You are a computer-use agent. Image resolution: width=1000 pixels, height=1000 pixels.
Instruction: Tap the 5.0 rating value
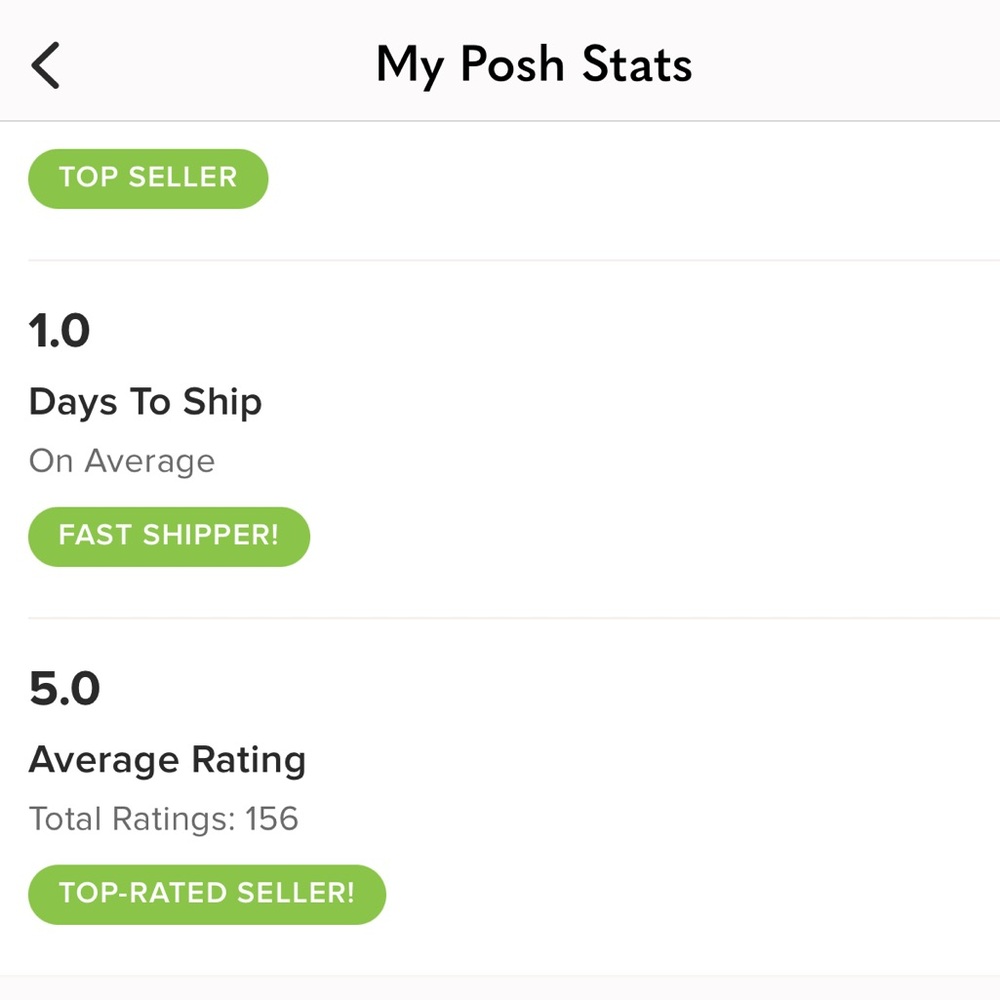click(64, 687)
